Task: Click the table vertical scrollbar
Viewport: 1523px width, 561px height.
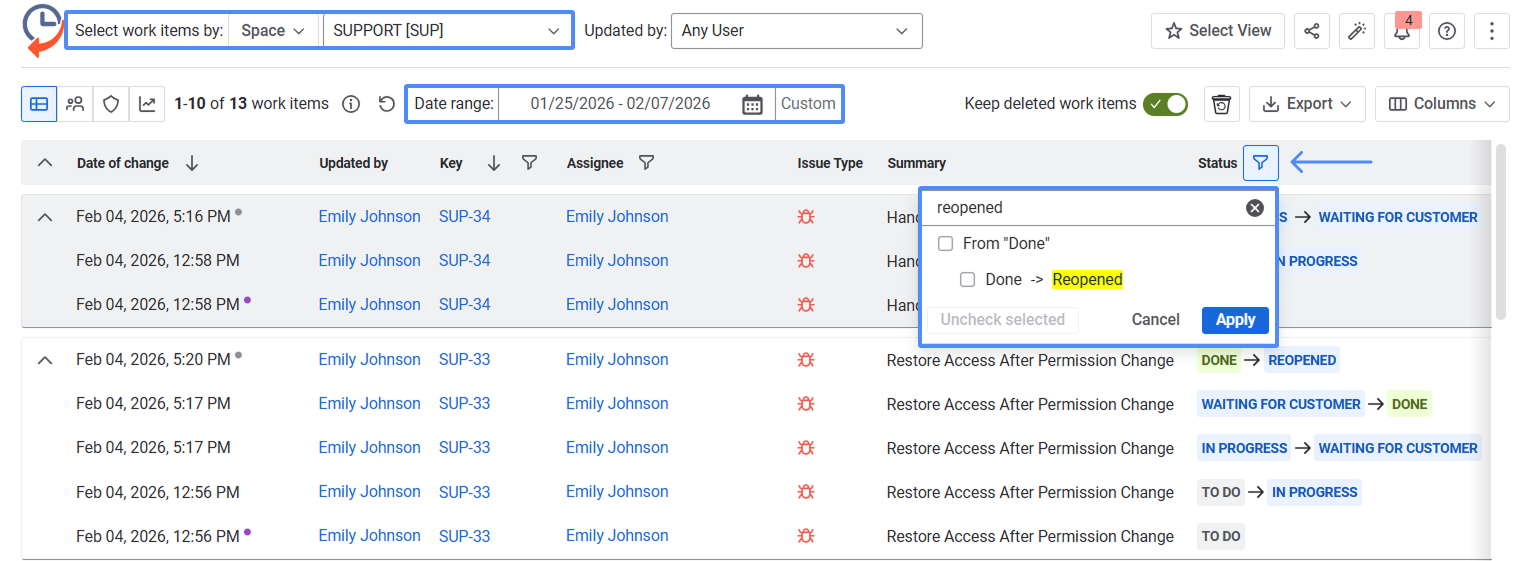Action: click(1500, 232)
